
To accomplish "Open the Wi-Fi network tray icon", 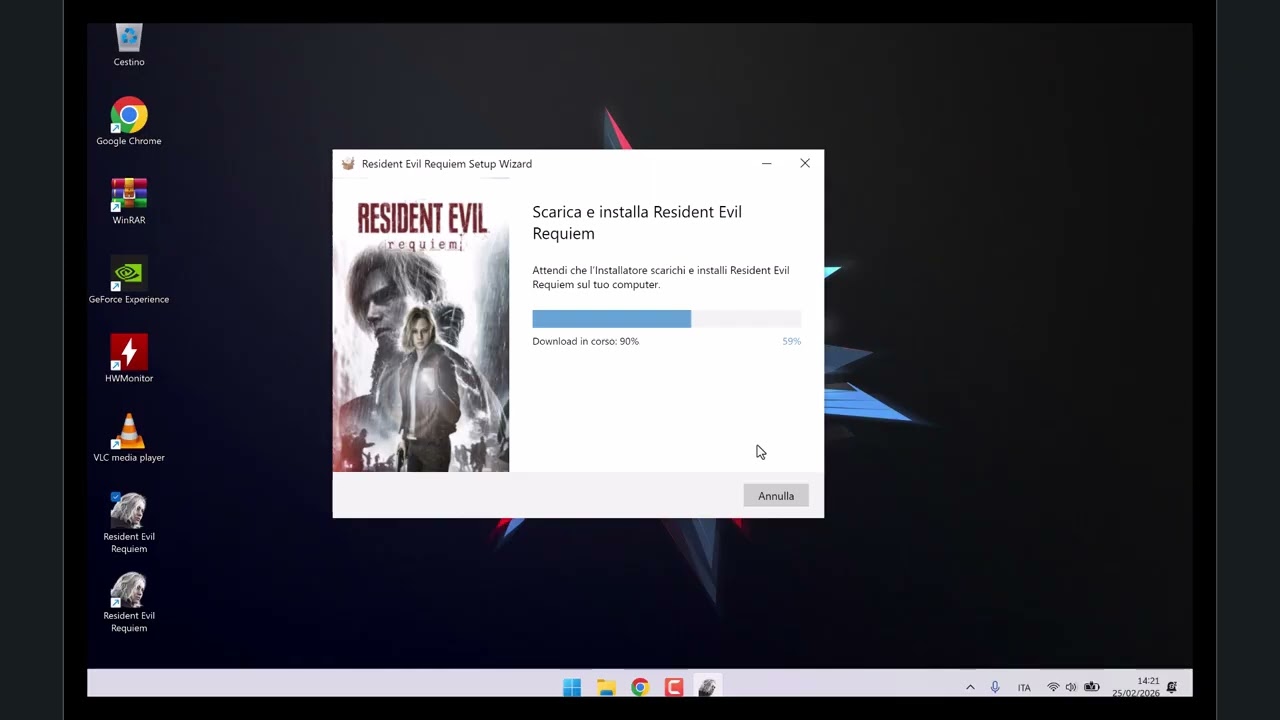I will click(x=1053, y=687).
